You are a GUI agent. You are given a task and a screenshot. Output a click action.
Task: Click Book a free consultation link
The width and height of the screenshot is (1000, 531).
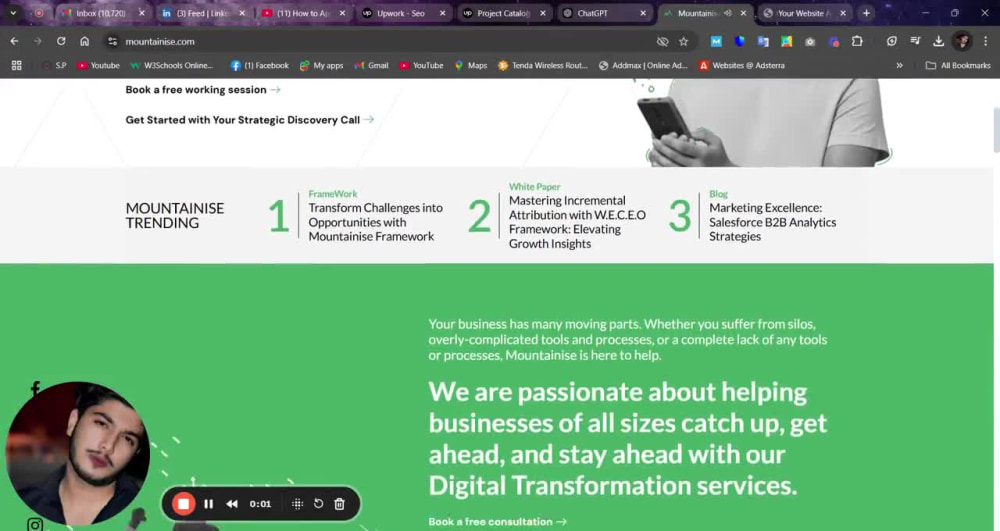[497, 521]
